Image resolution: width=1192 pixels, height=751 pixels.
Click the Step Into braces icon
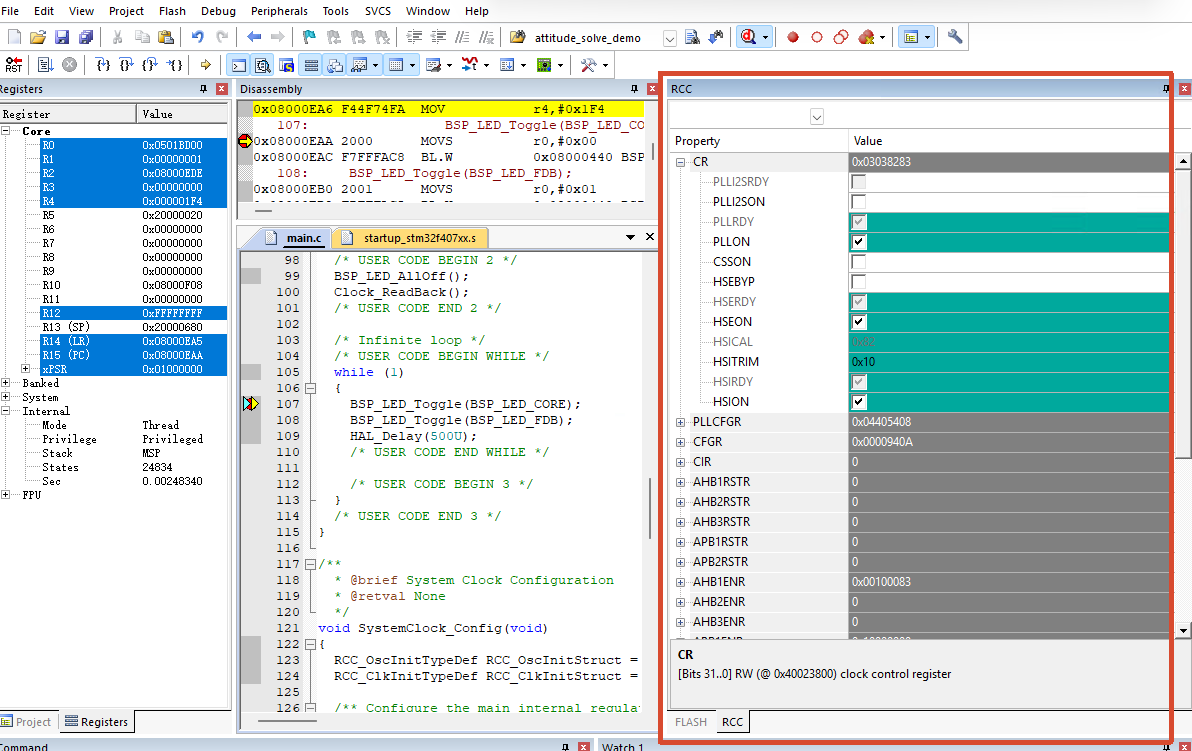point(103,65)
